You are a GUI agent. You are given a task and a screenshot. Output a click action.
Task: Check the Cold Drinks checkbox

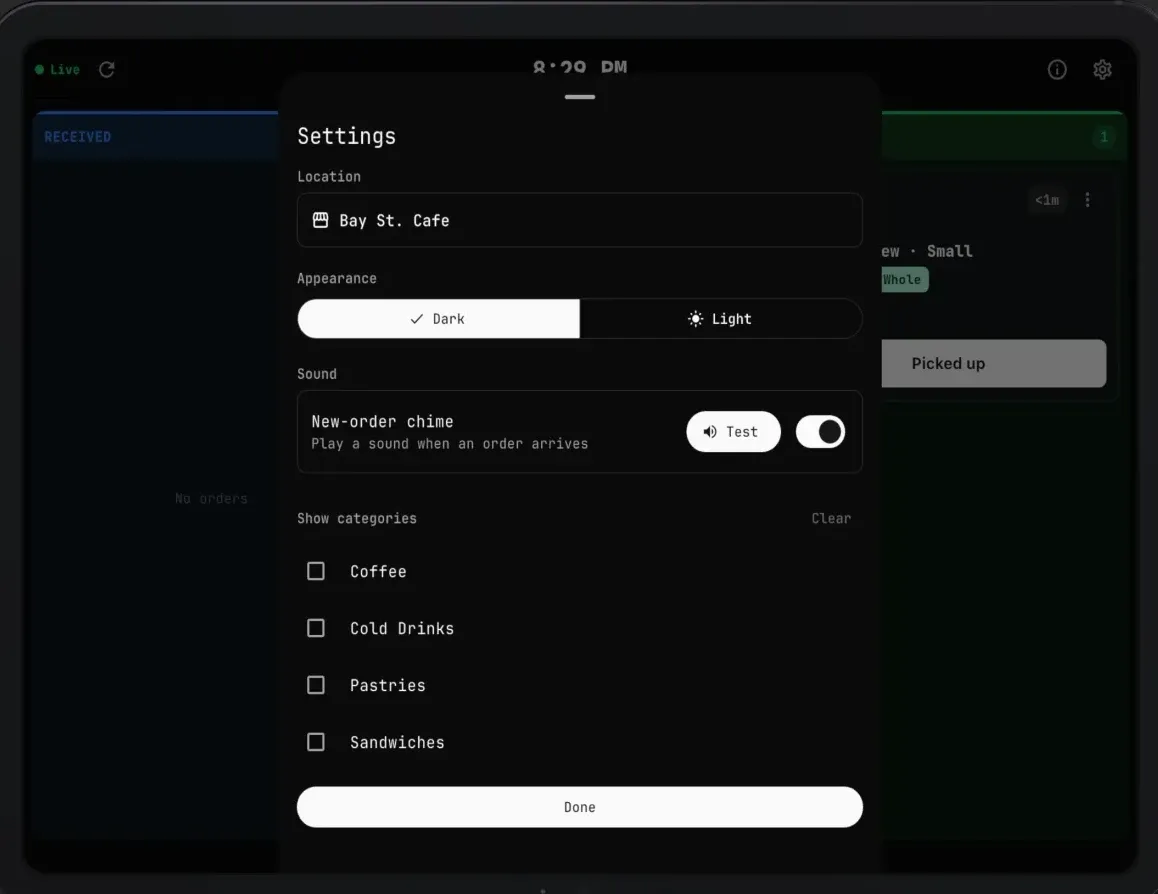pyautogui.click(x=315, y=628)
